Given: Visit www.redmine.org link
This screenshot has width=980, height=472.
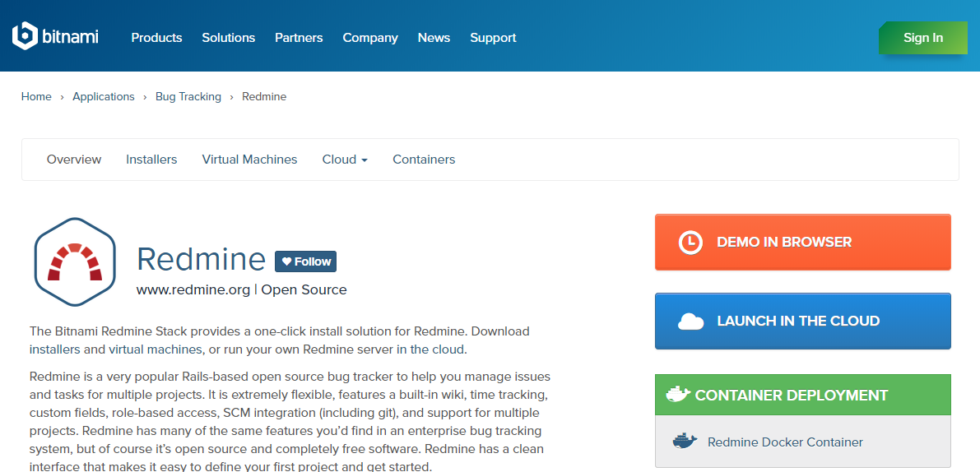Looking at the screenshot, I should click(x=193, y=290).
